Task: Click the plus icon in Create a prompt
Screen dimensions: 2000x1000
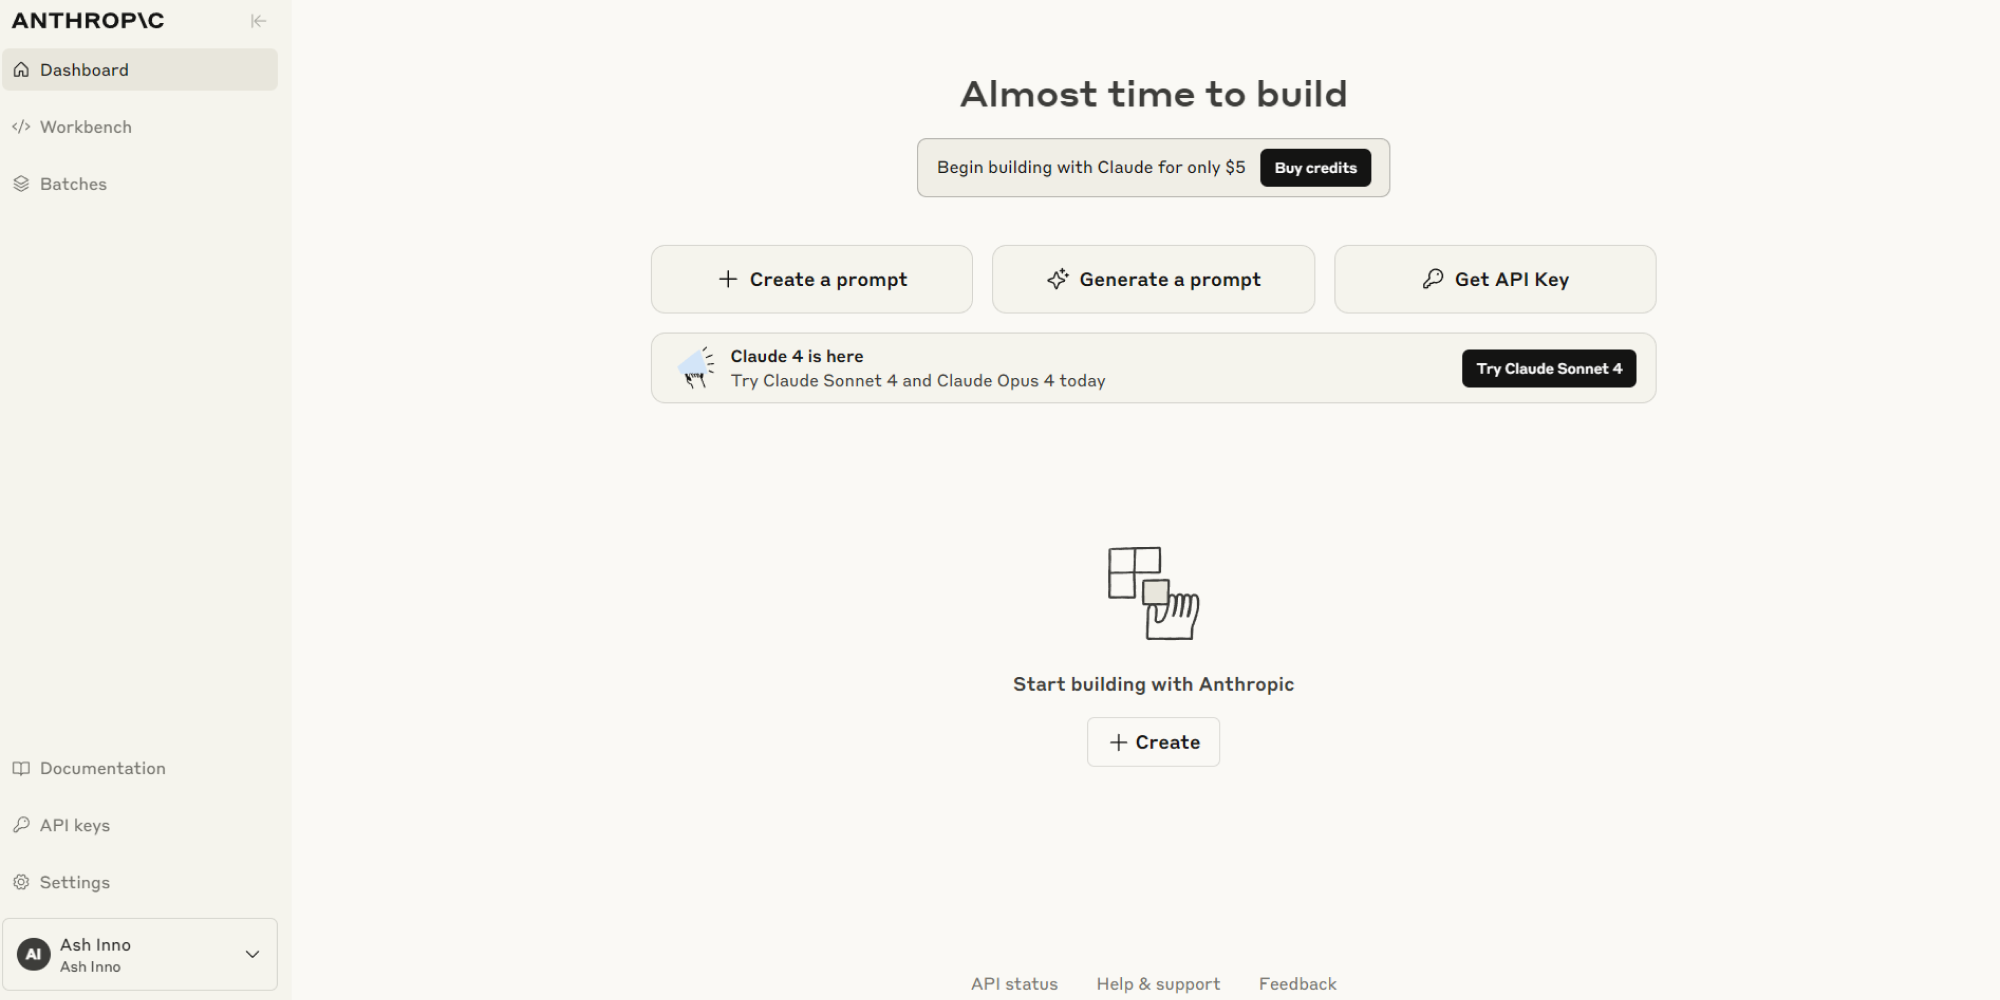Action: pyautogui.click(x=728, y=279)
